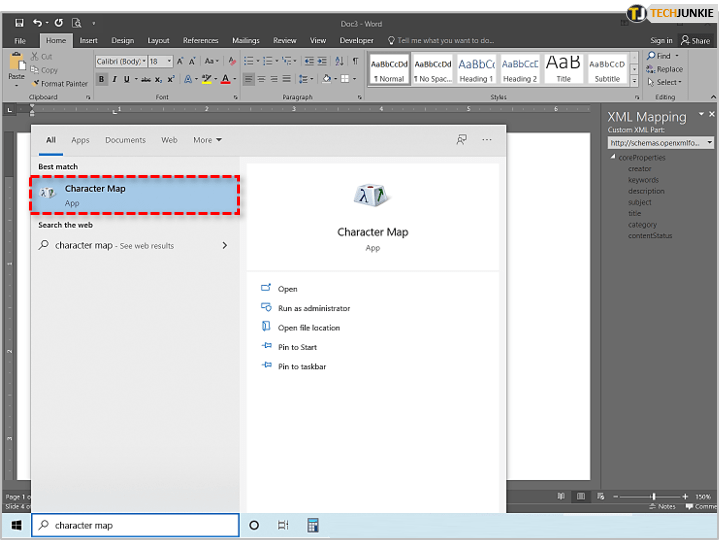Viewport: 722px width, 540px height.
Task: Click the search feedback icon
Action: pos(461,140)
